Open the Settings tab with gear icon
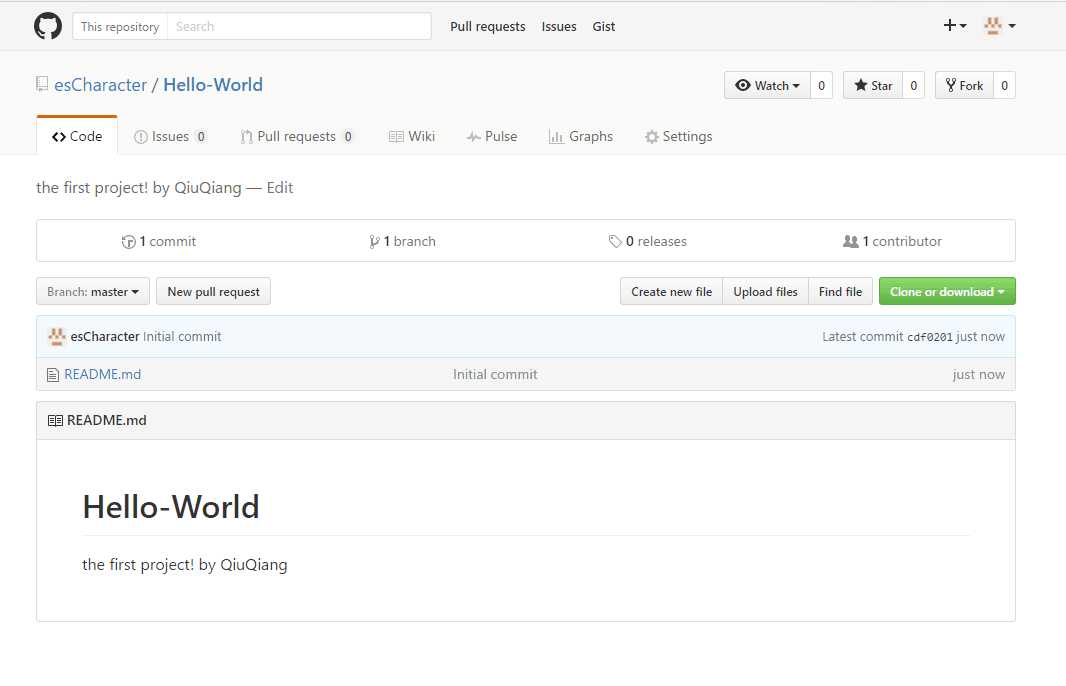This screenshot has height=686, width=1066. click(x=678, y=137)
